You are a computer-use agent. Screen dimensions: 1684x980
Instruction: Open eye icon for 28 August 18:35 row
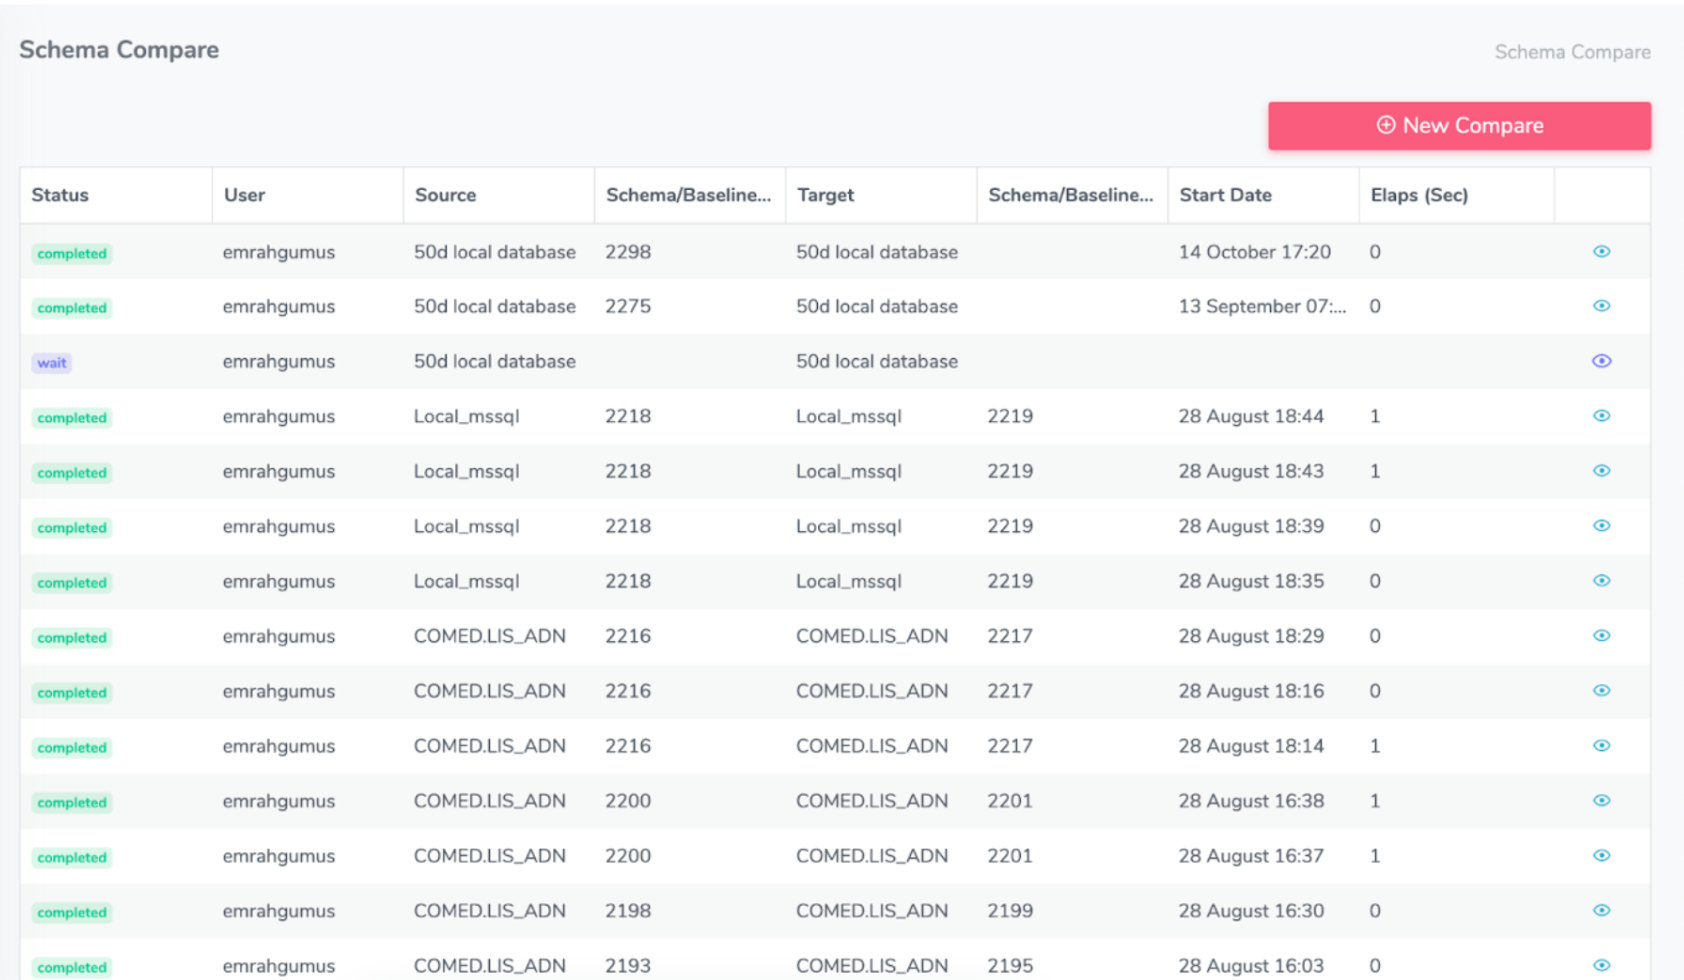tap(1601, 581)
